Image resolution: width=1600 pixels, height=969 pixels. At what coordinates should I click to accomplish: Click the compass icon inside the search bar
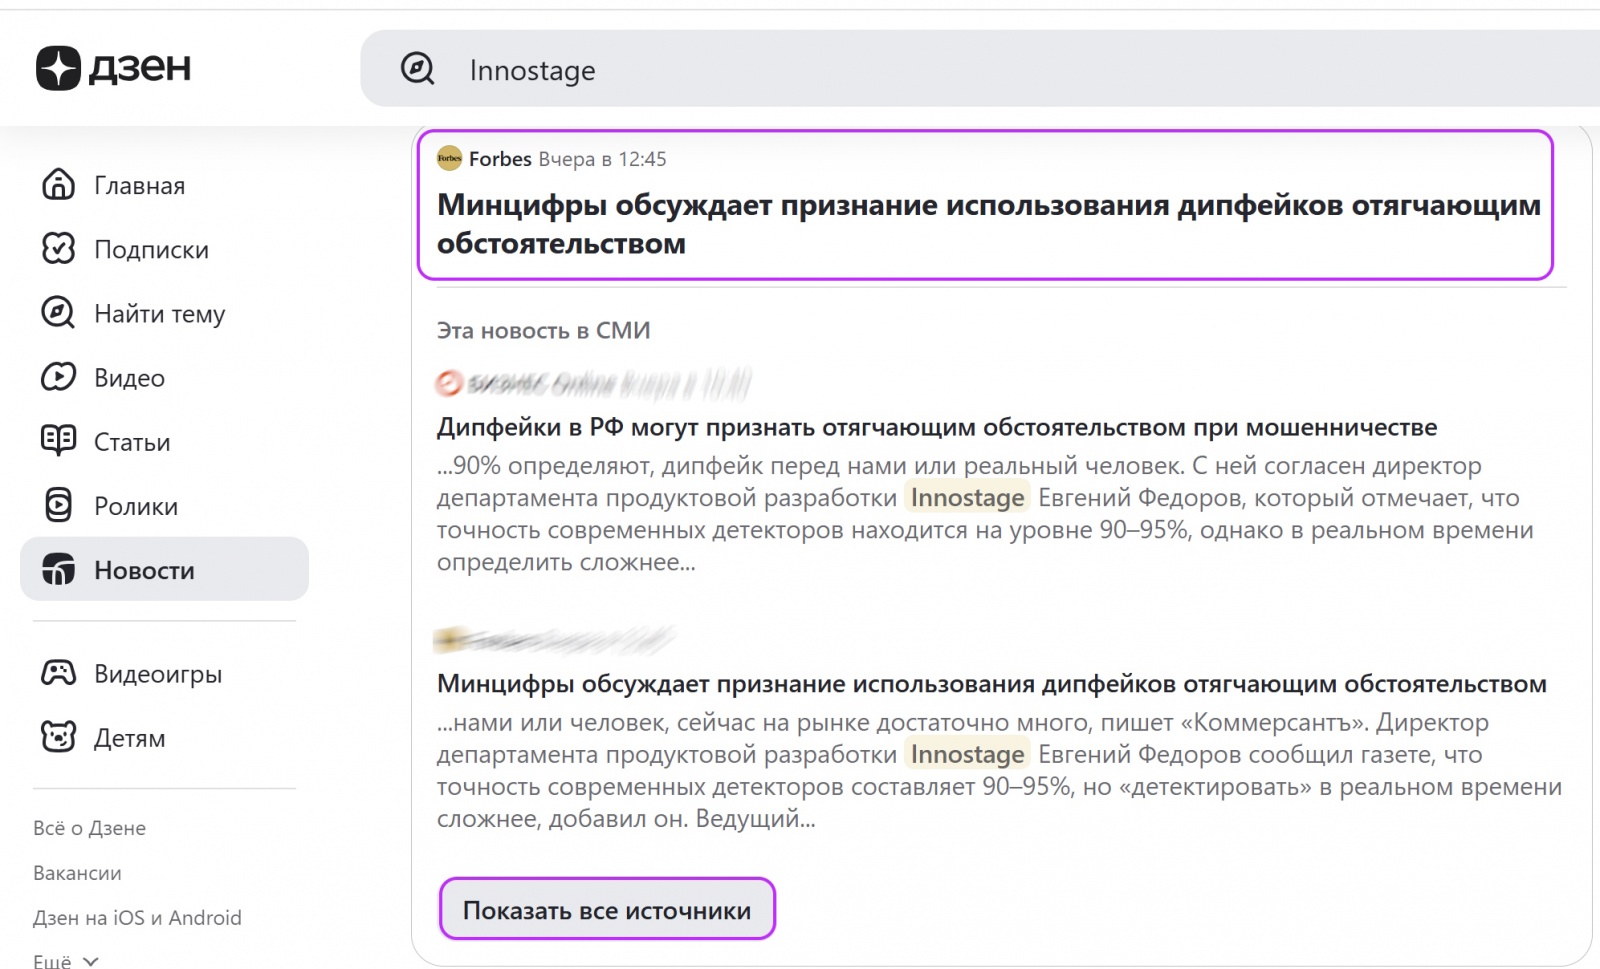tap(417, 69)
